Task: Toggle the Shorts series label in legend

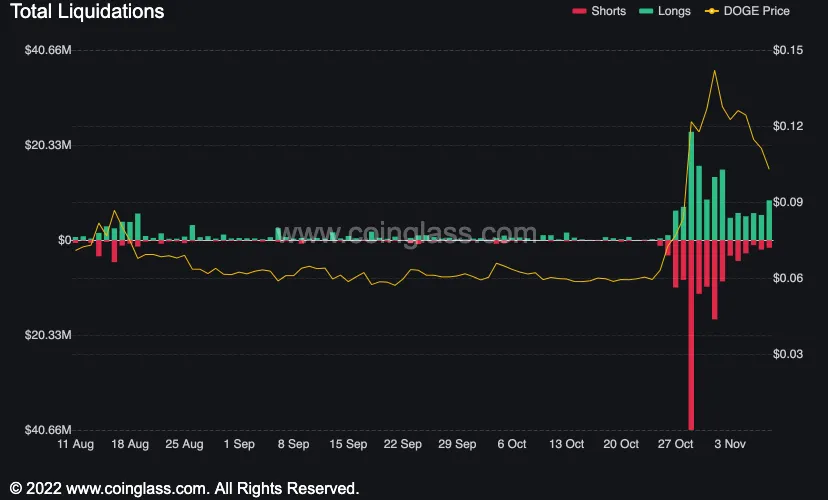Action: pyautogui.click(x=608, y=11)
